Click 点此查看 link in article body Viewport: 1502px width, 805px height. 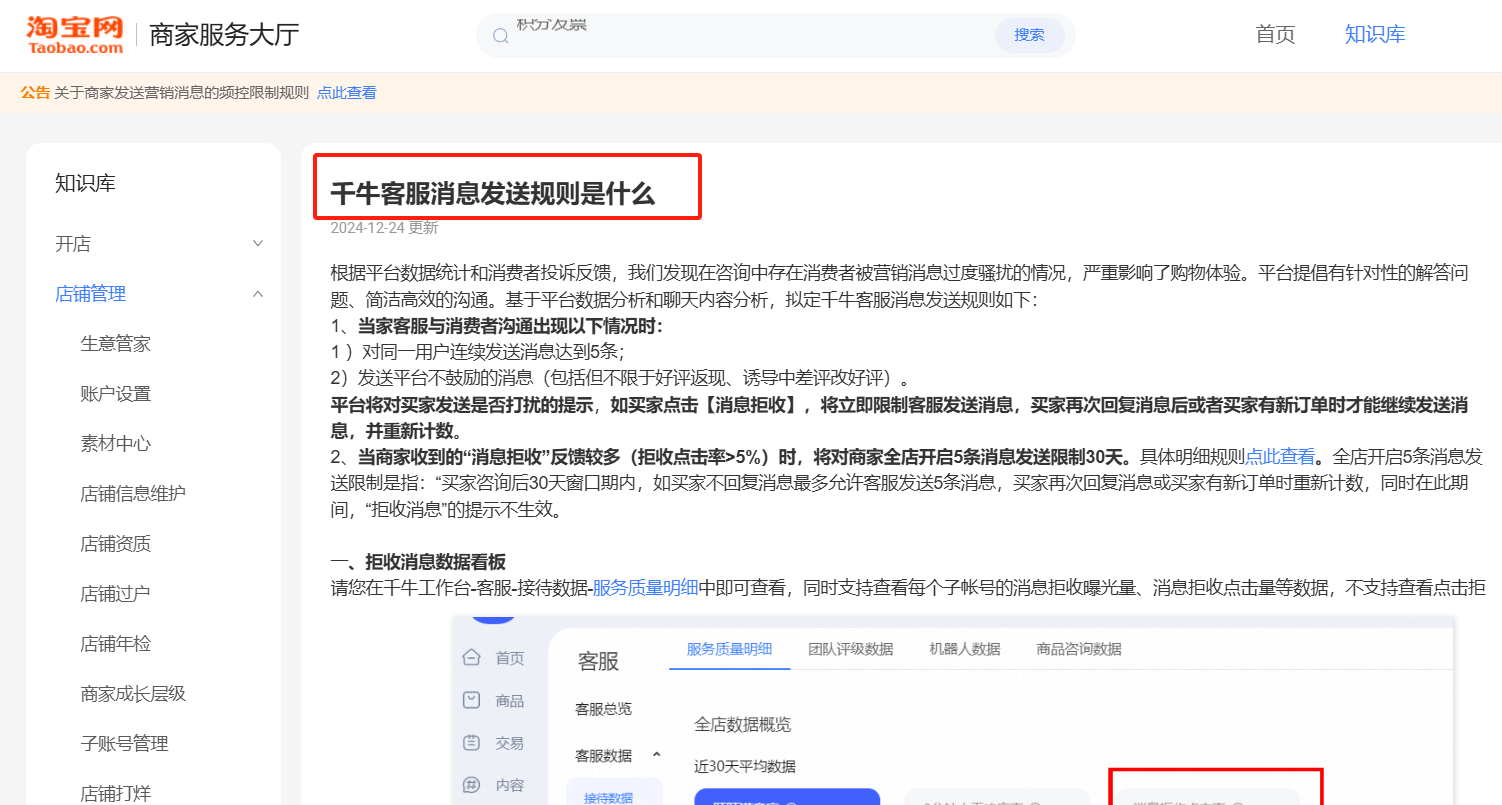tap(1280, 457)
